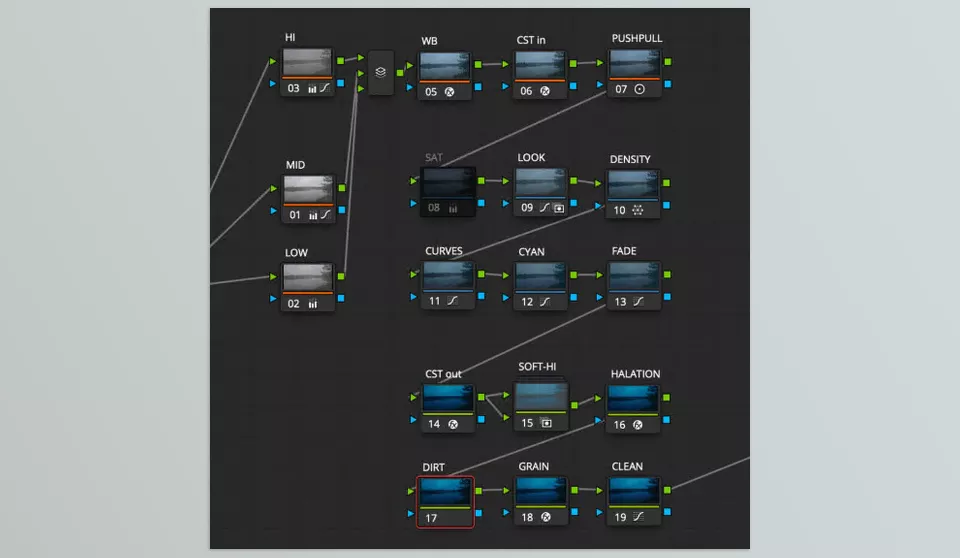
Task: Click the curve icon on node 01
Action: (x=326, y=215)
